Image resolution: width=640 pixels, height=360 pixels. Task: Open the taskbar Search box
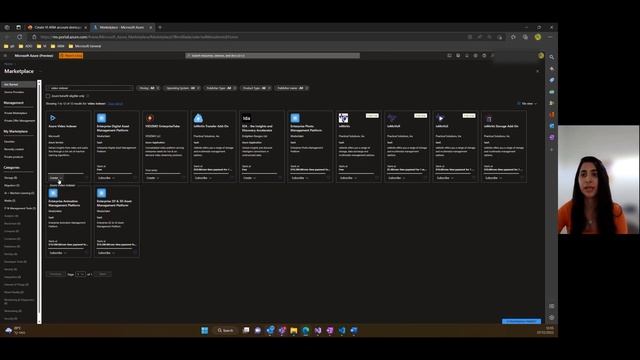point(225,330)
